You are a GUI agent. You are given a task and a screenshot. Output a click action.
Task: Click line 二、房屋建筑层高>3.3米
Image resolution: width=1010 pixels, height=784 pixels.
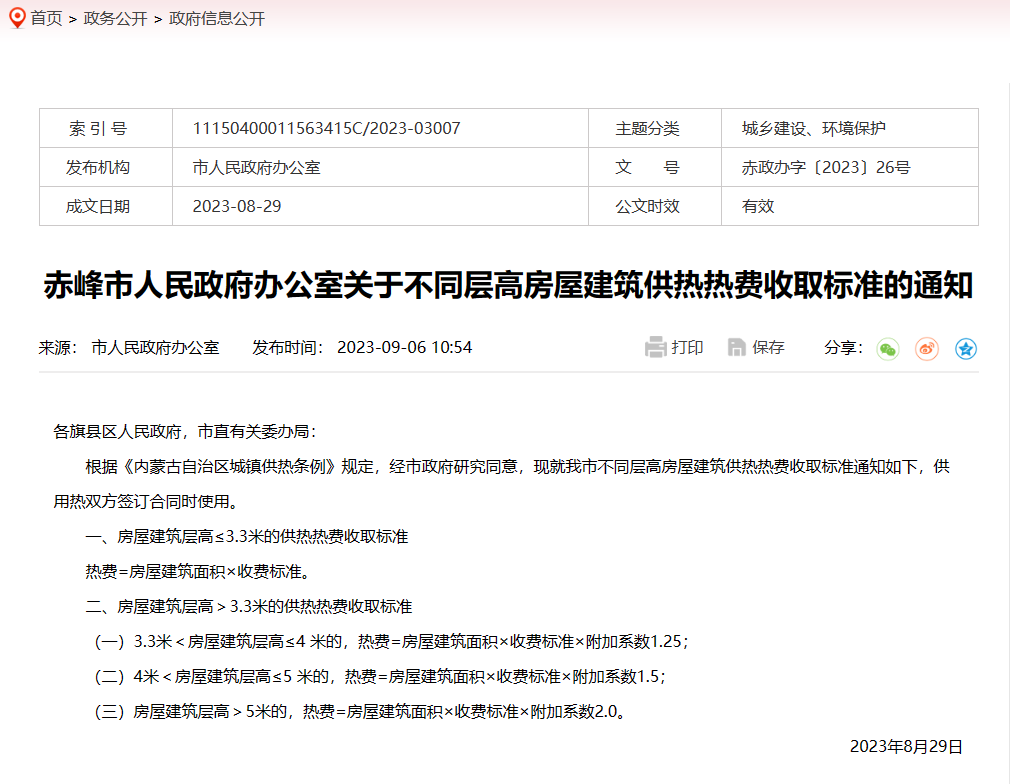[x=249, y=606]
